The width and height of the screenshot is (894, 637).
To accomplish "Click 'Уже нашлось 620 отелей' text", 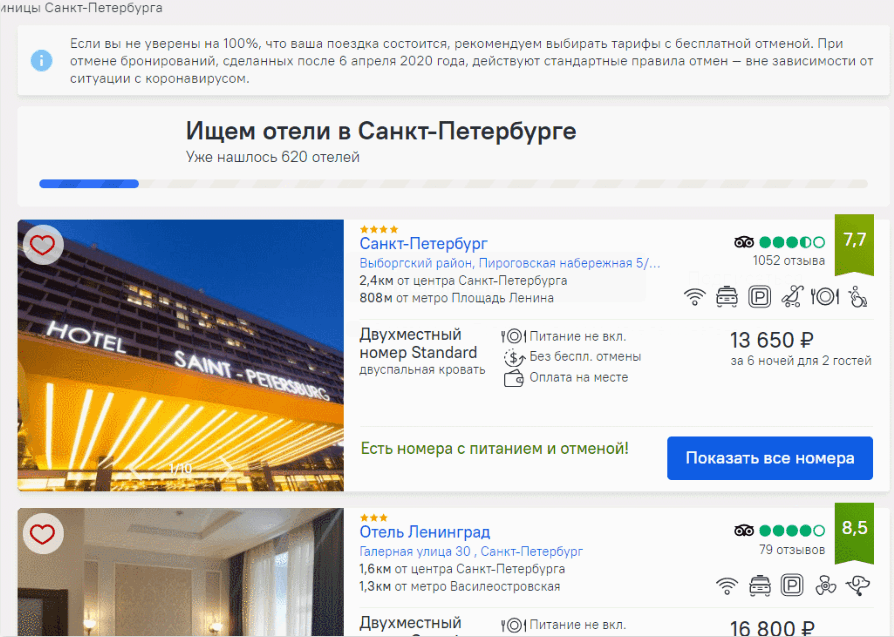I will pyautogui.click(x=273, y=157).
